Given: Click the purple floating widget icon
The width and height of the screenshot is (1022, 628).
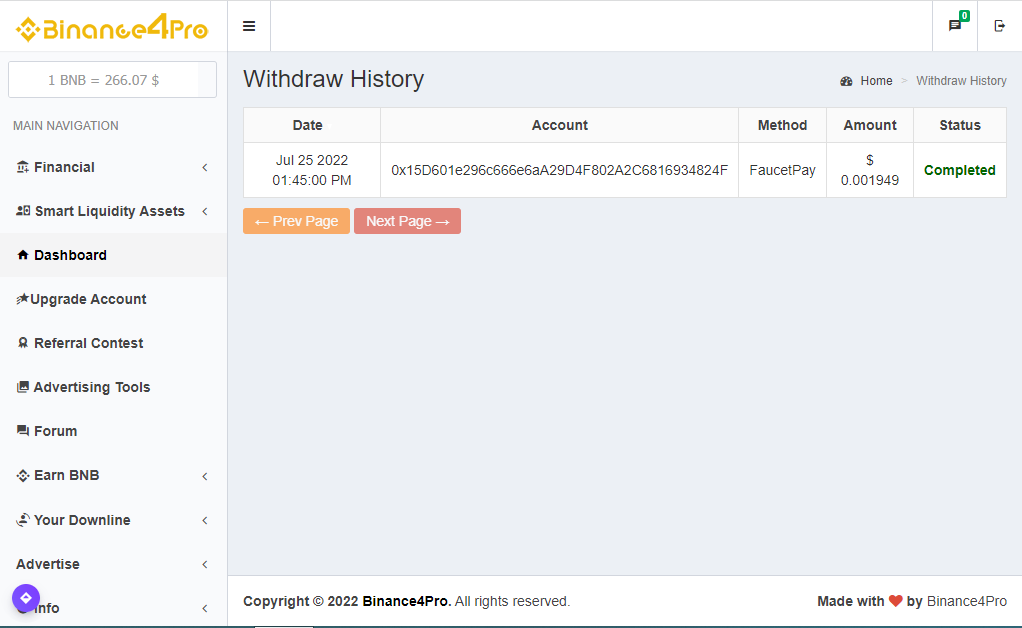Looking at the screenshot, I should tap(26, 598).
